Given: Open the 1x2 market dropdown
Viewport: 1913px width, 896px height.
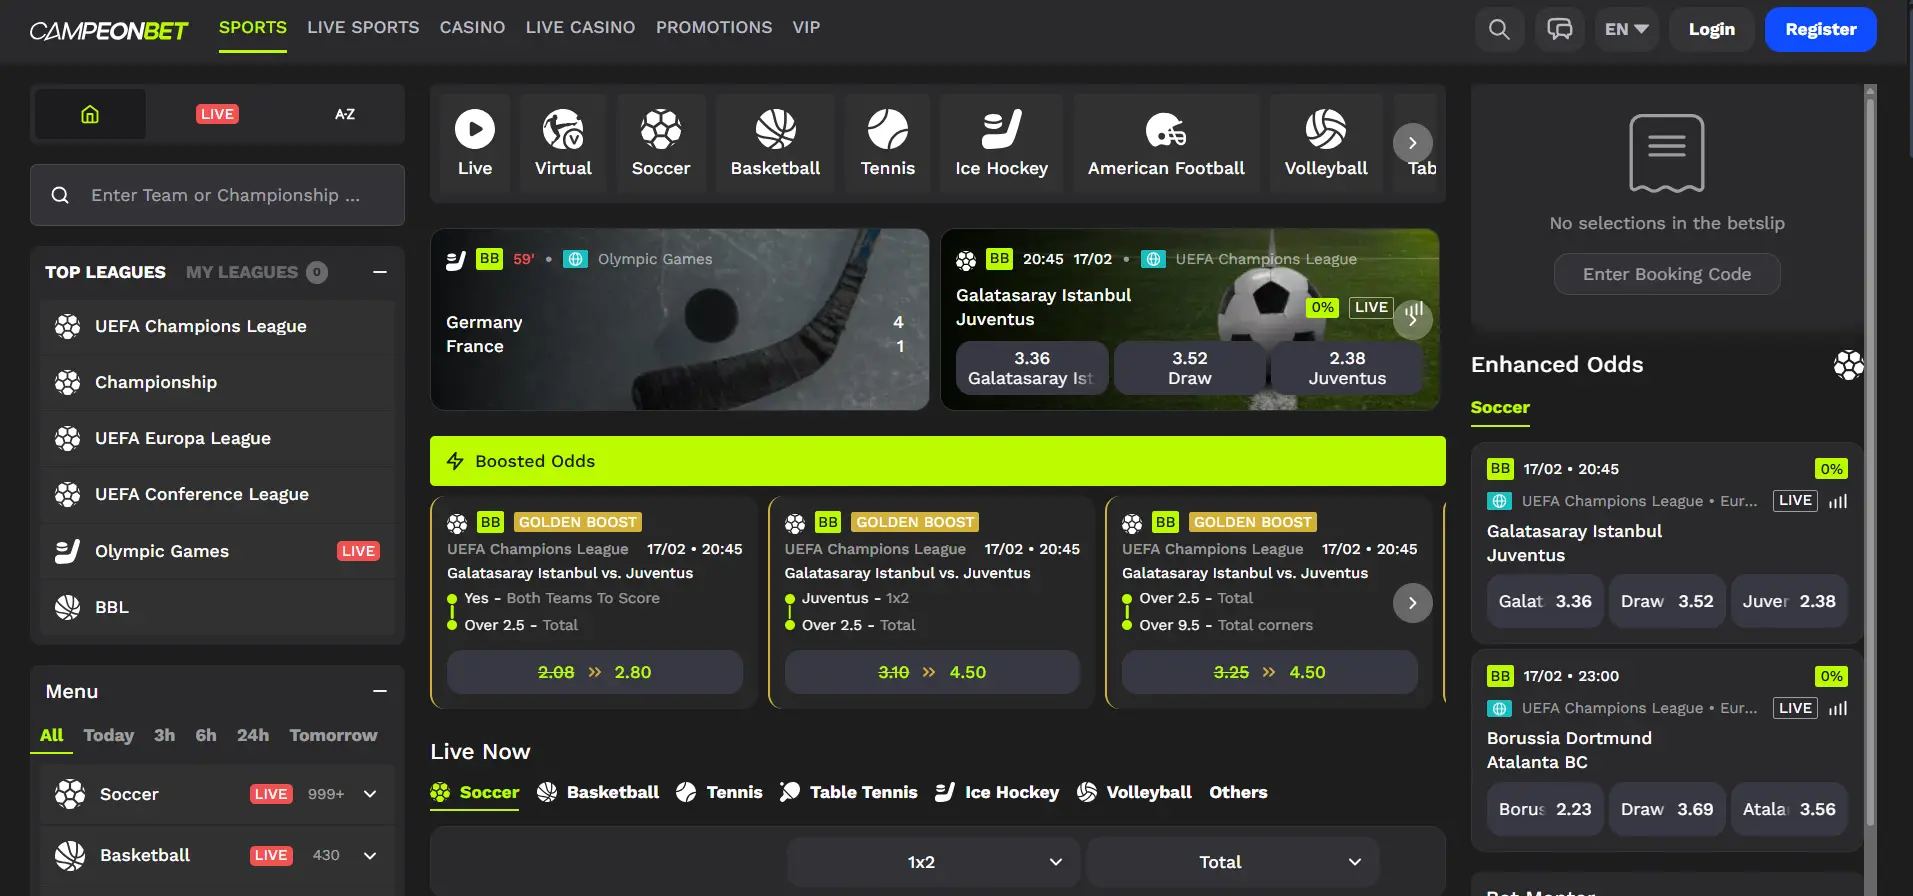Looking at the screenshot, I should click(x=933, y=862).
